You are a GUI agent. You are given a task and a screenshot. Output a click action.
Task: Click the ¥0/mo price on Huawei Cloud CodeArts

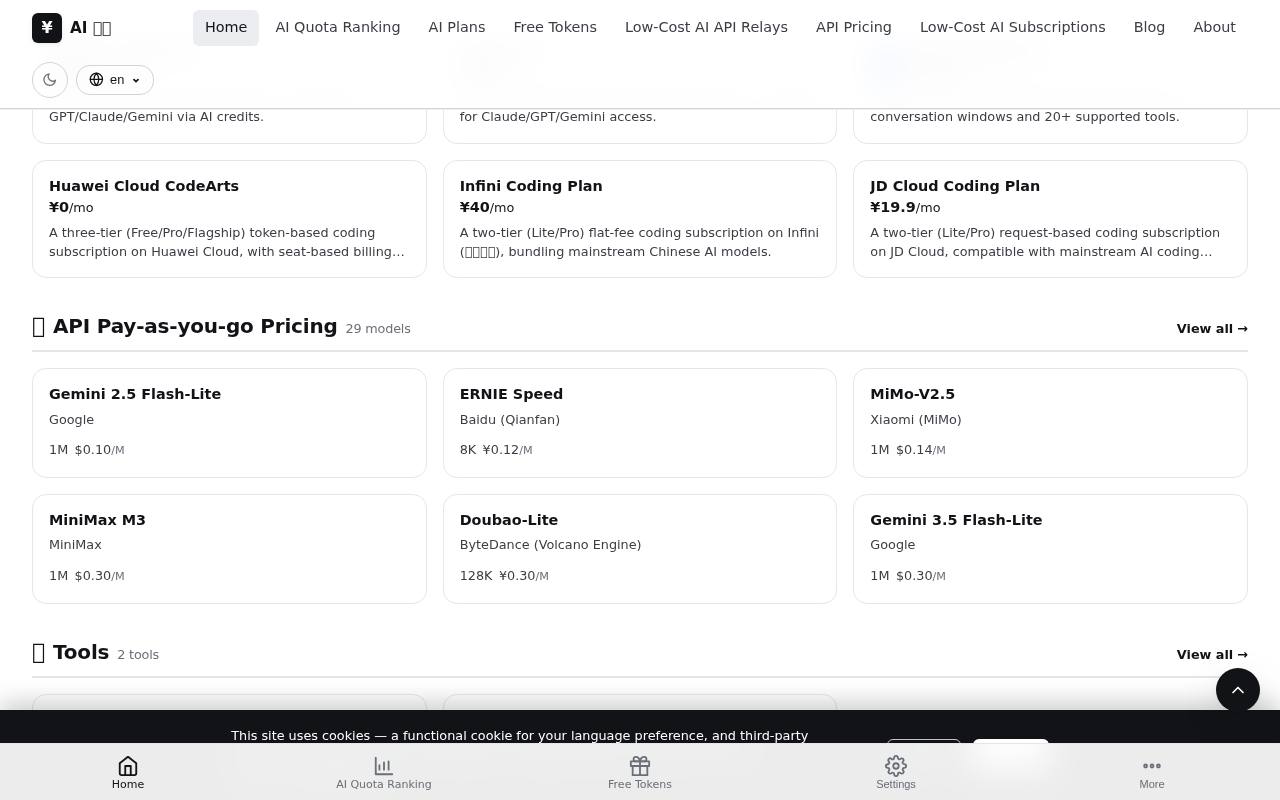click(x=71, y=208)
